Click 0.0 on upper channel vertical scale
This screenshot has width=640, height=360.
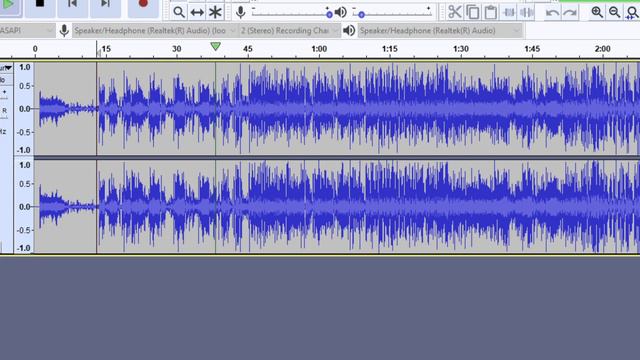click(x=25, y=109)
